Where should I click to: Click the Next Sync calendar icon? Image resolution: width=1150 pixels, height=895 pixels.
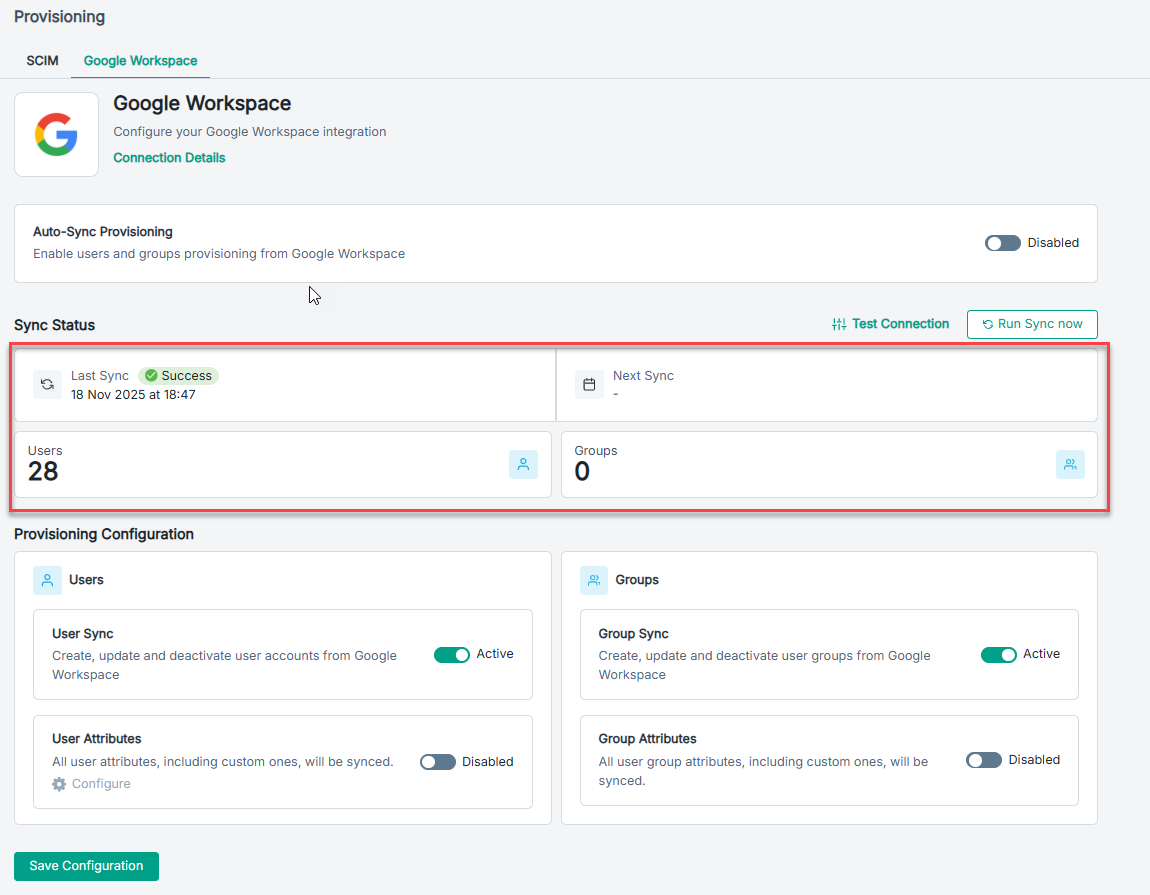point(589,384)
